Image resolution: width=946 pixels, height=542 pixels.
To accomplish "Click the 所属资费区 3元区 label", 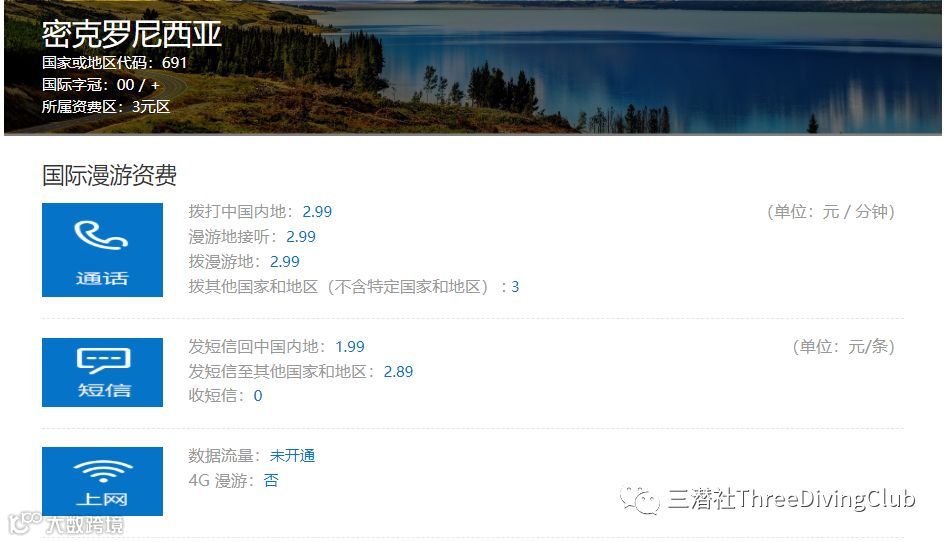I will click(106, 107).
